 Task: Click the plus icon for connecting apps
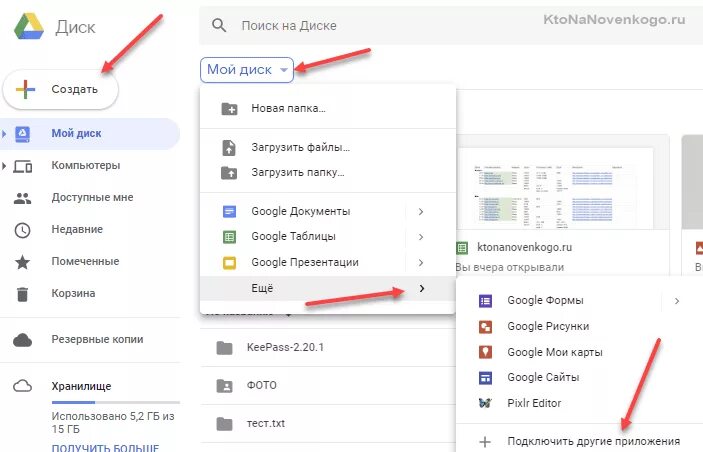point(485,442)
